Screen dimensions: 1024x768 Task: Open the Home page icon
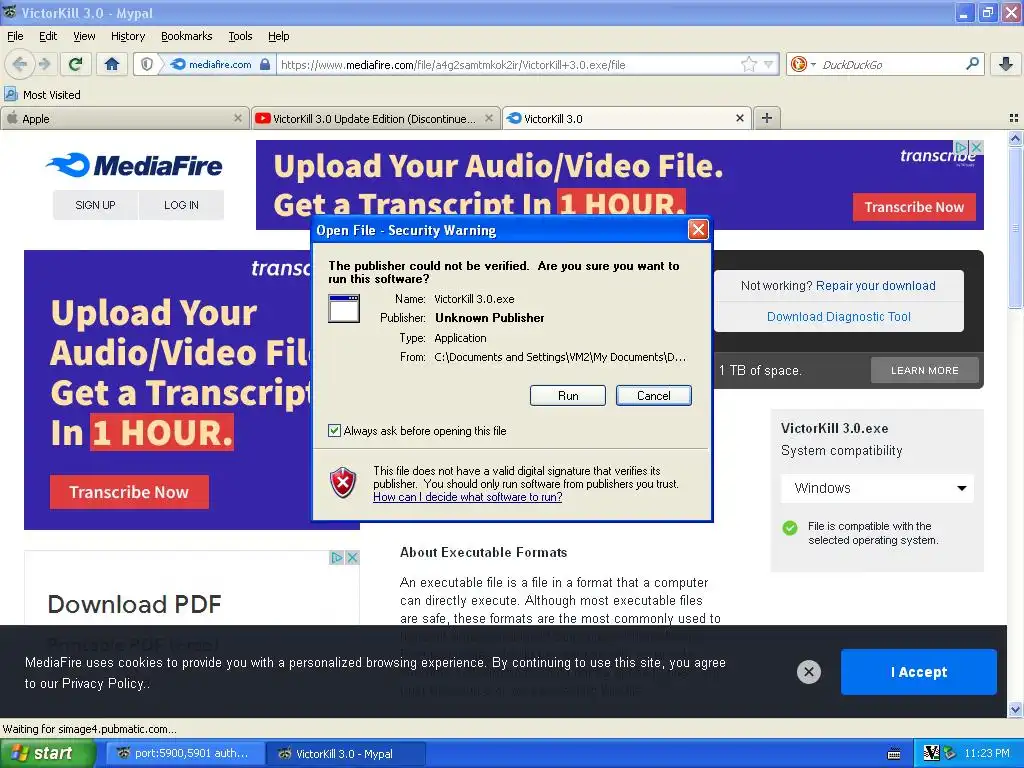tap(112, 64)
